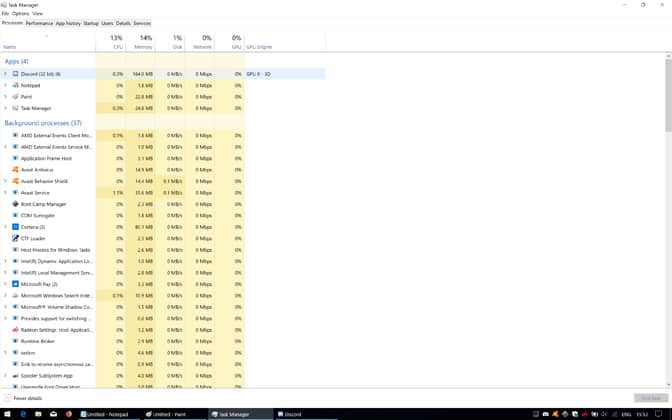This screenshot has width=672, height=420.
Task: Click the Notepad icon in Apps list
Action: point(15,85)
